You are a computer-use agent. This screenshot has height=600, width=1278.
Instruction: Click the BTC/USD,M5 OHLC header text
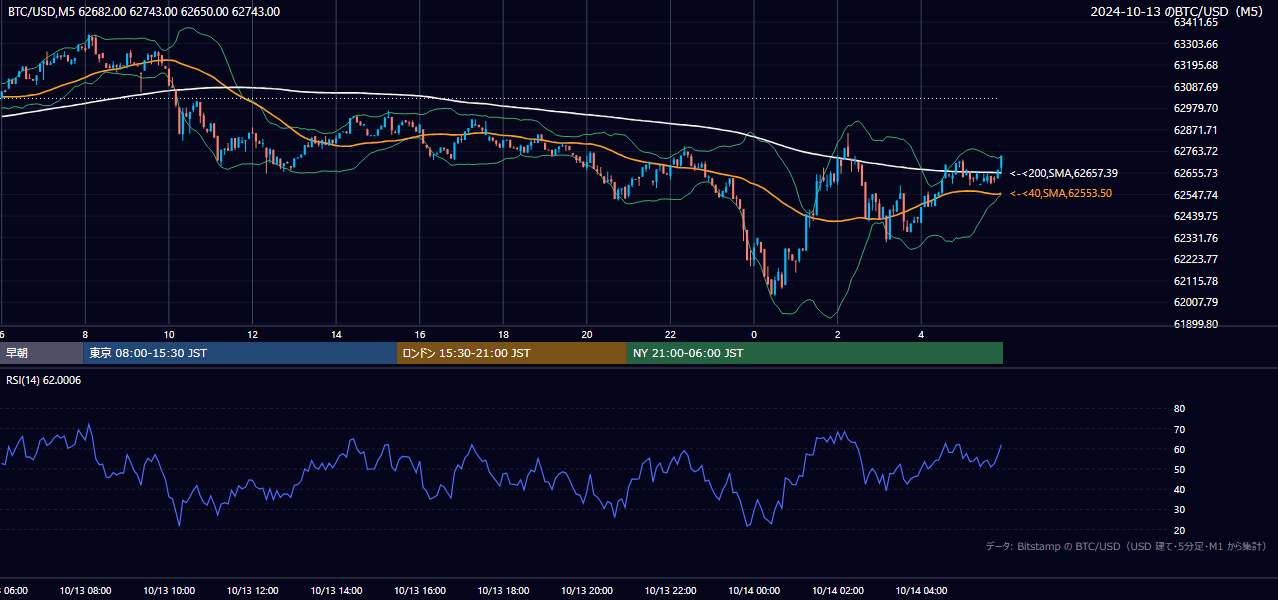144,12
